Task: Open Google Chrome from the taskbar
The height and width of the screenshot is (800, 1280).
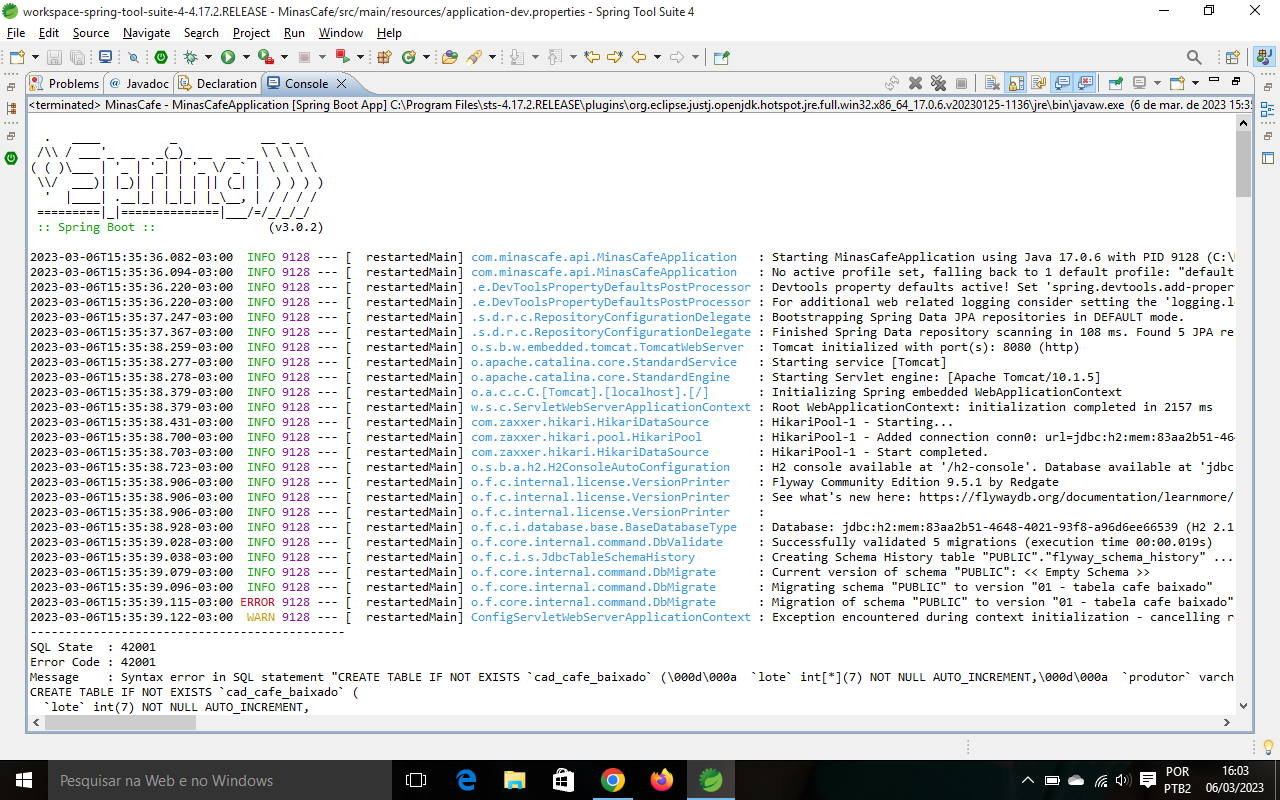Action: coord(613,780)
